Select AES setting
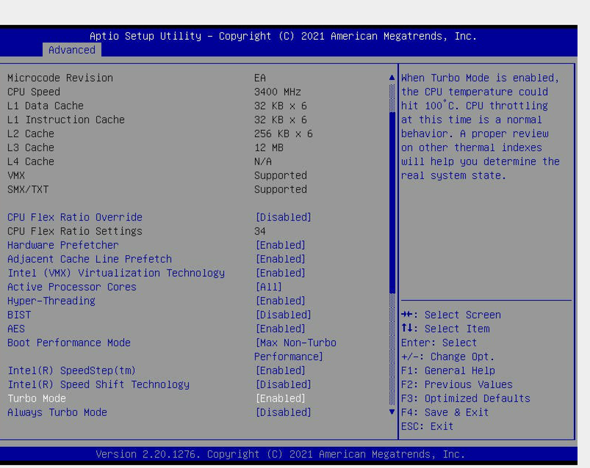 pyautogui.click(x=16, y=328)
